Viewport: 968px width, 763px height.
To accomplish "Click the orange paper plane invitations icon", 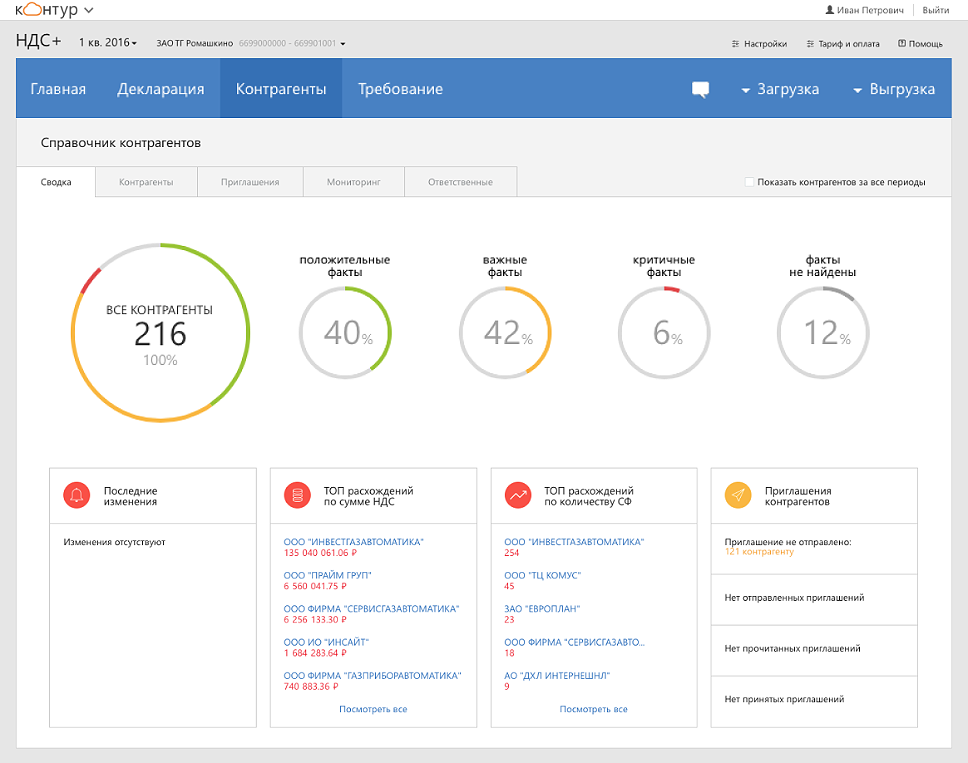I will point(738,495).
